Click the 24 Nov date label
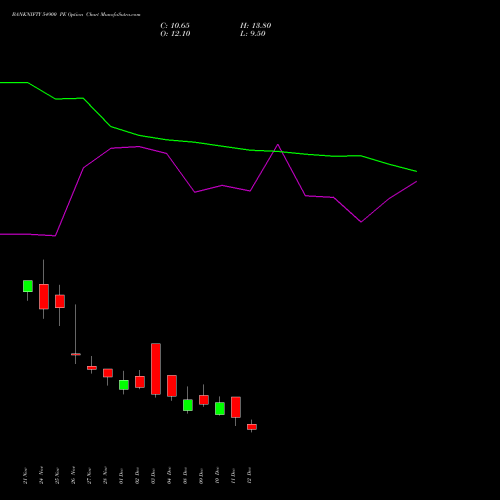Viewport: 500px width, 500px height. coord(42,476)
